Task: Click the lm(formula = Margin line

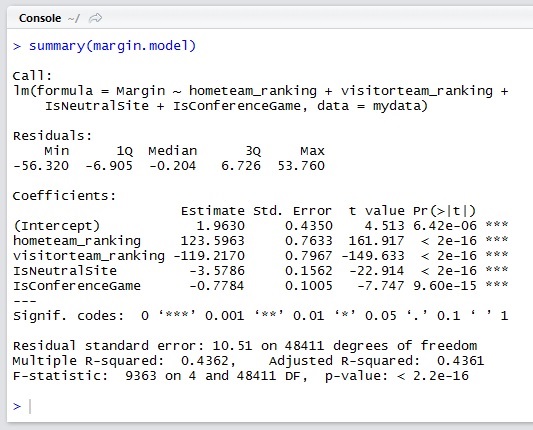Action: point(260,91)
